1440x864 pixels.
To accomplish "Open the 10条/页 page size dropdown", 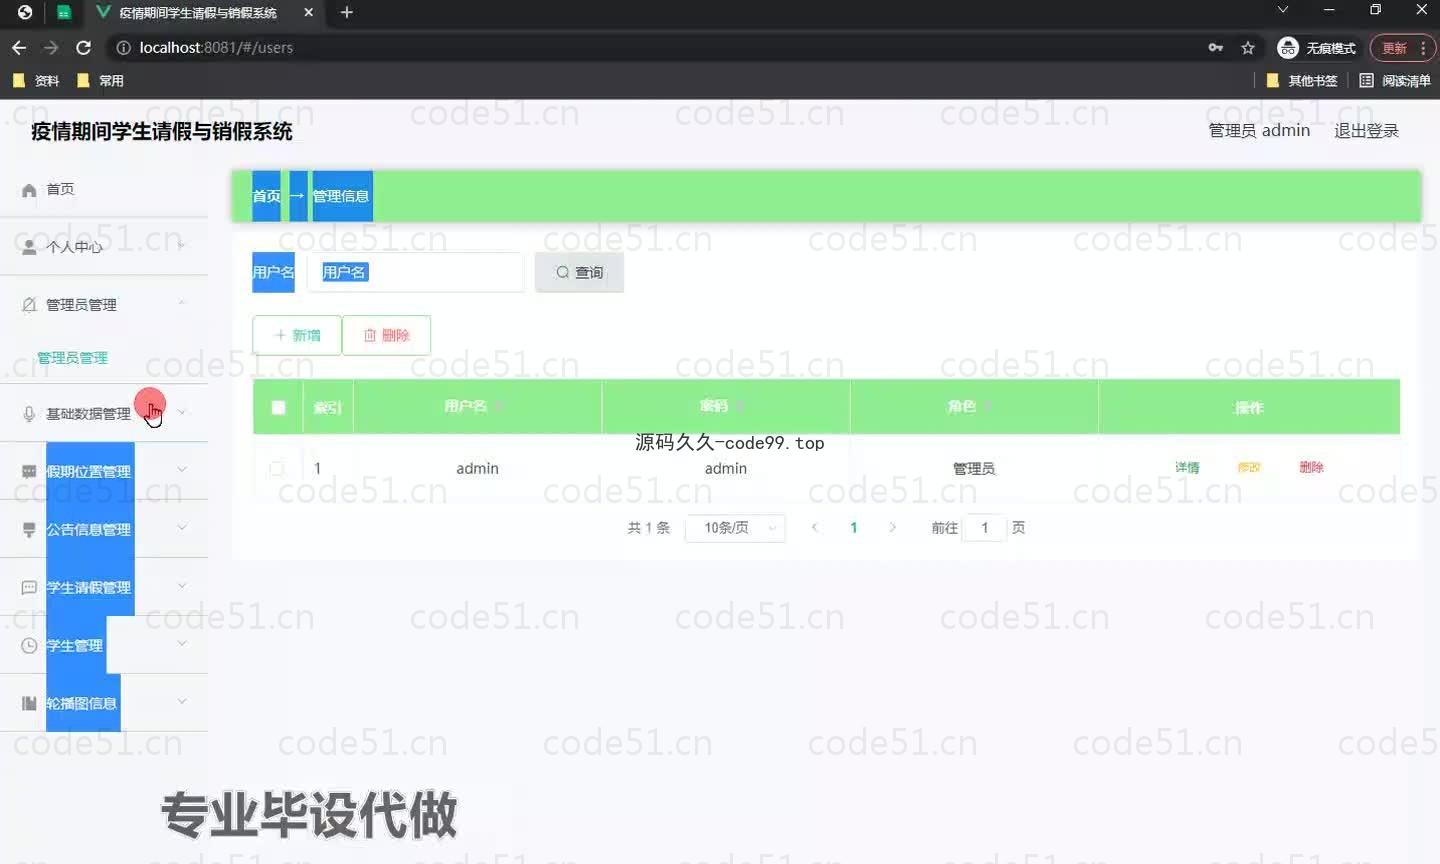I will point(735,528).
